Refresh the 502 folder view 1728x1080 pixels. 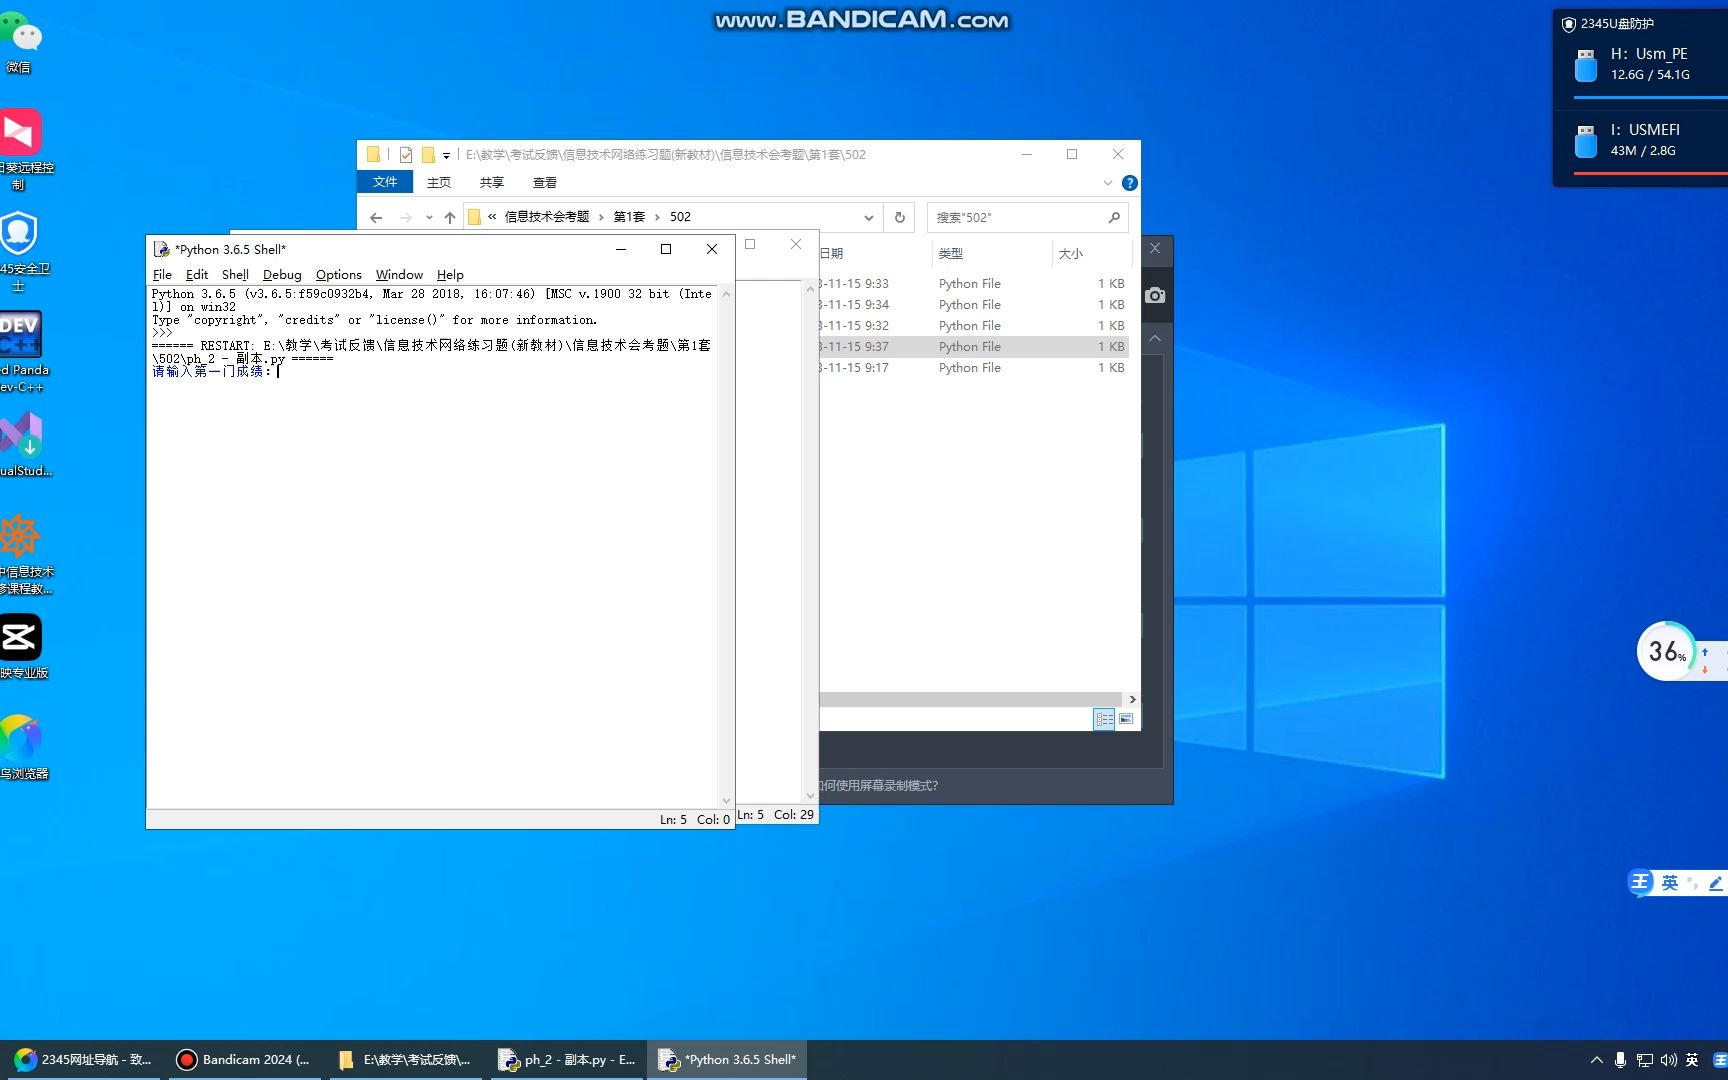tap(899, 217)
